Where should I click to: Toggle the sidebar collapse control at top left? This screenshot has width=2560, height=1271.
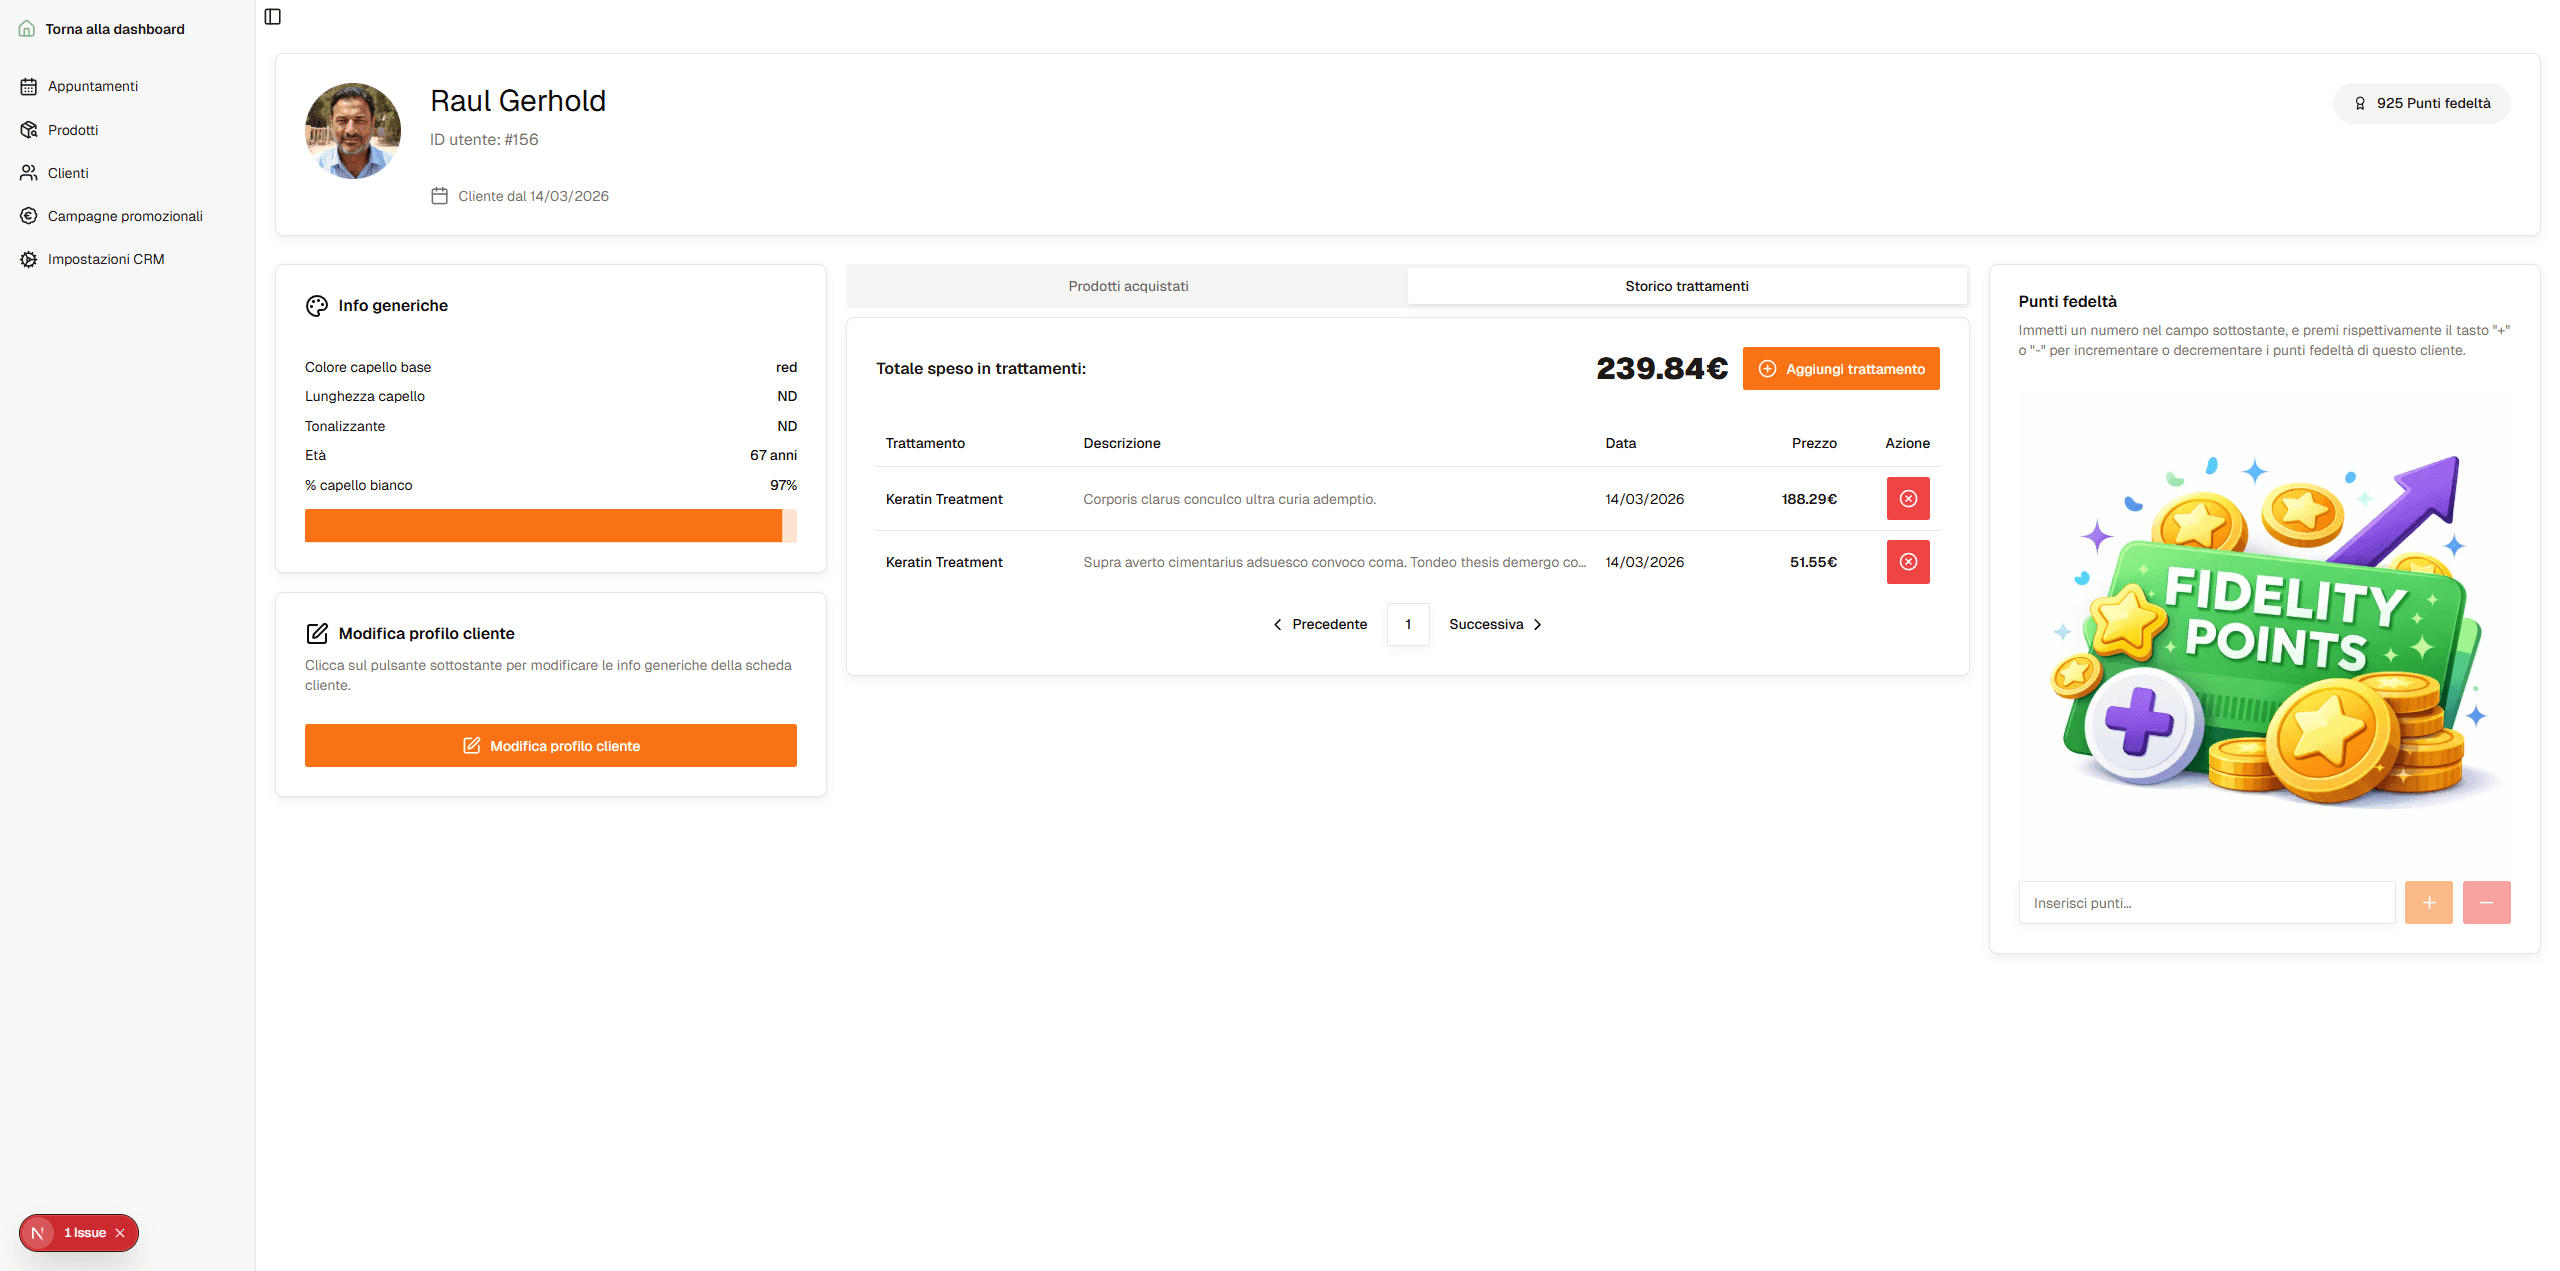pyautogui.click(x=272, y=16)
